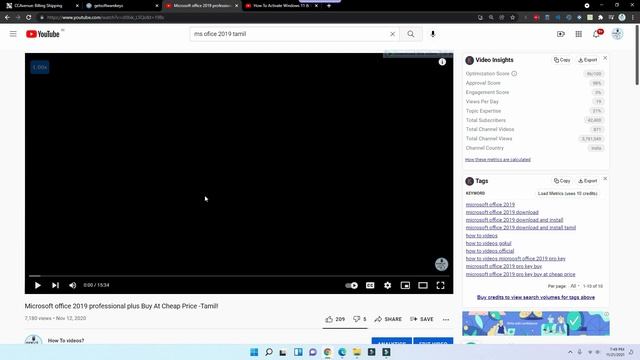The width and height of the screenshot is (640, 360).
Task: Open 'How these metrics are calculated' link
Action: (x=498, y=160)
